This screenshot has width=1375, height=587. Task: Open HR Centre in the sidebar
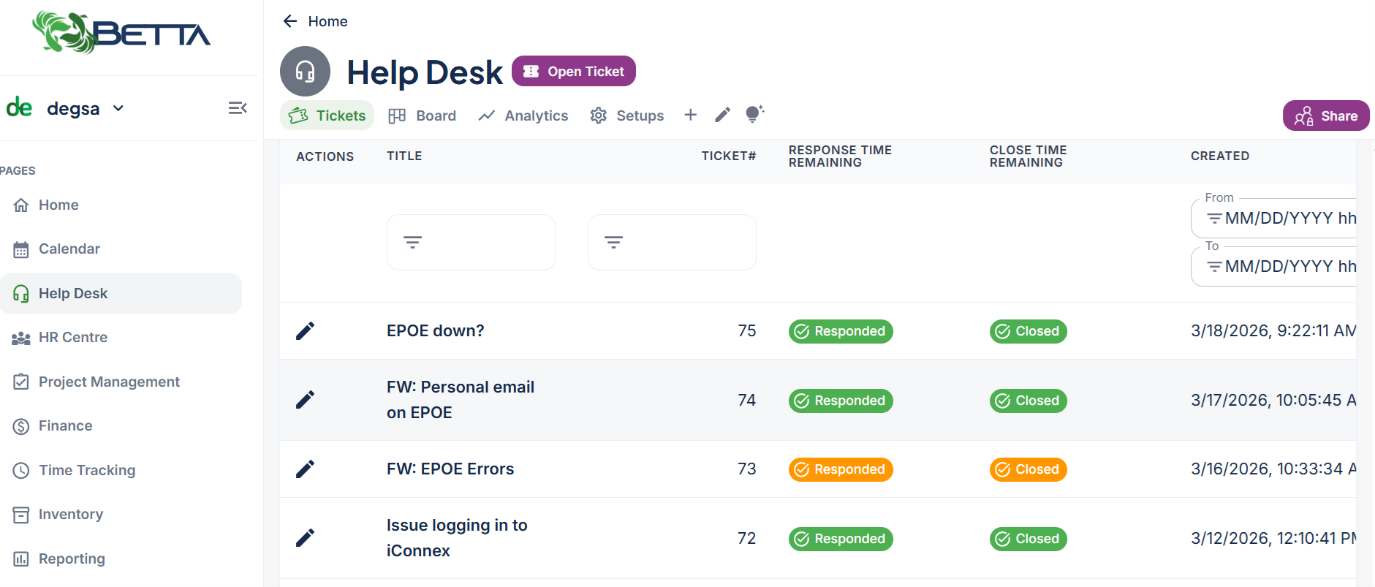(x=120, y=337)
